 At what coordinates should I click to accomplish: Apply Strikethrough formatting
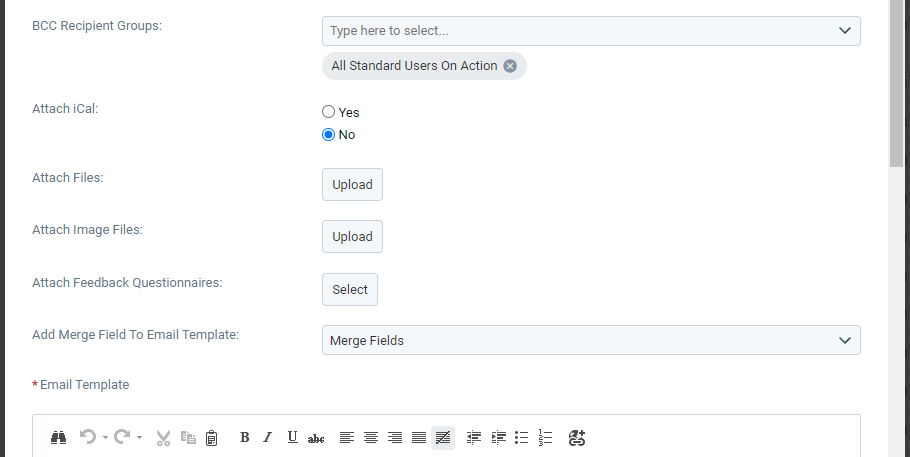(316, 438)
